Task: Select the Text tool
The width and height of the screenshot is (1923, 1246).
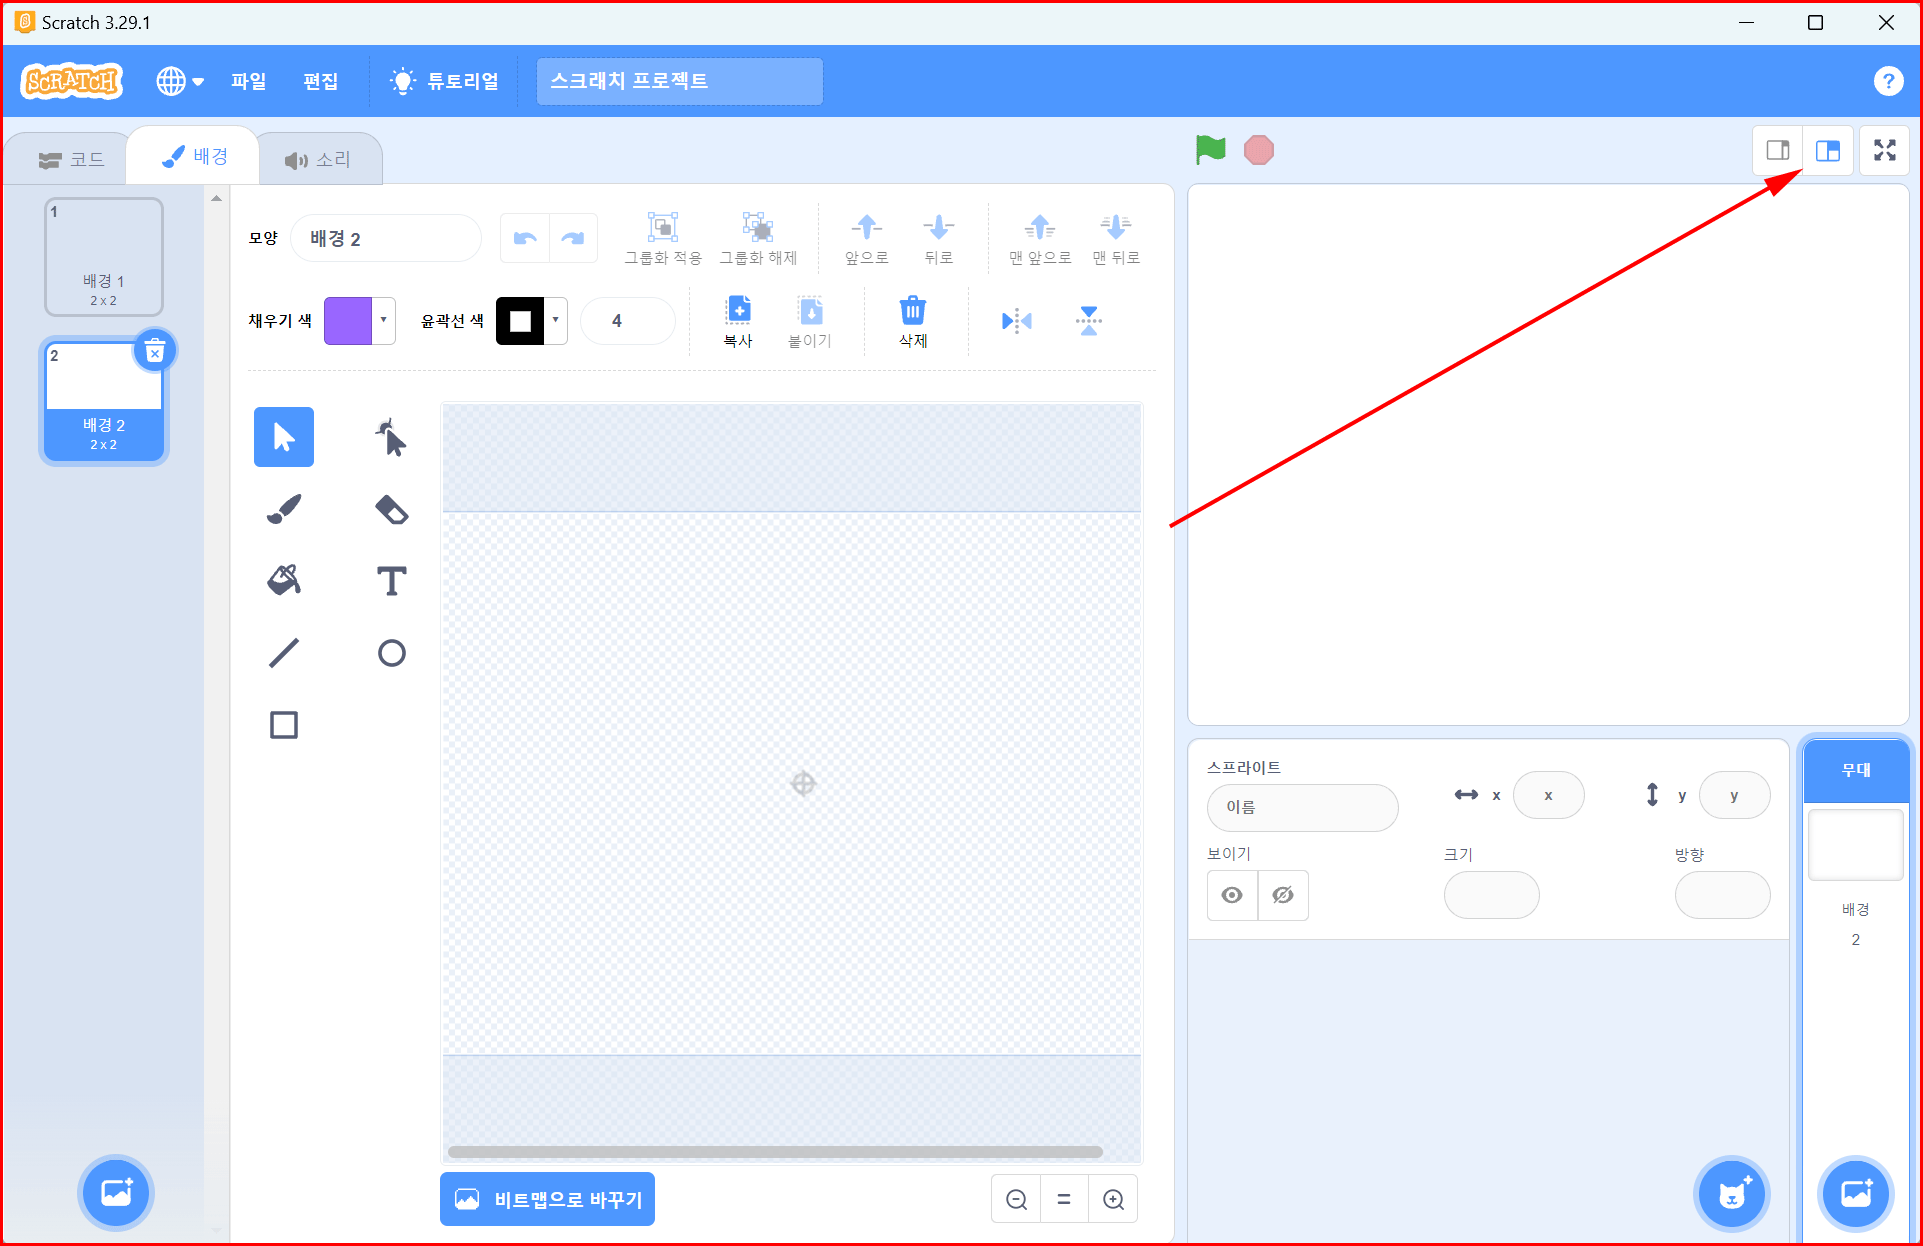Action: pyautogui.click(x=391, y=581)
